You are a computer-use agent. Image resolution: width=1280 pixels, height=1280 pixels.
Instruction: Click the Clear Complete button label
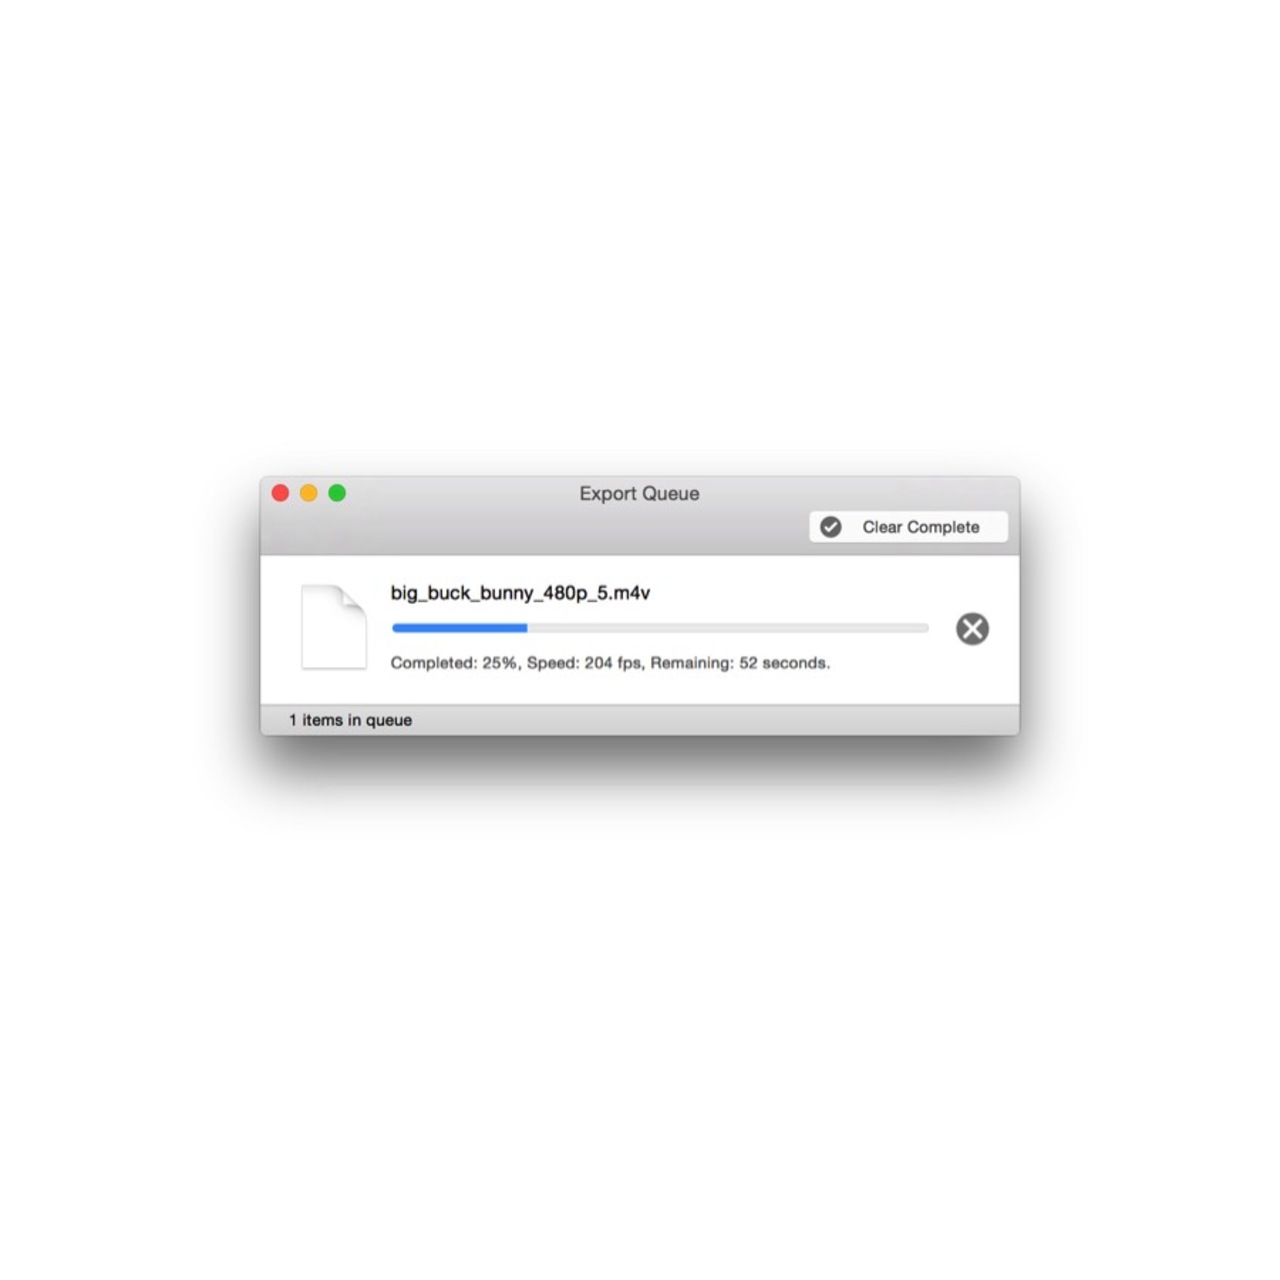921,527
